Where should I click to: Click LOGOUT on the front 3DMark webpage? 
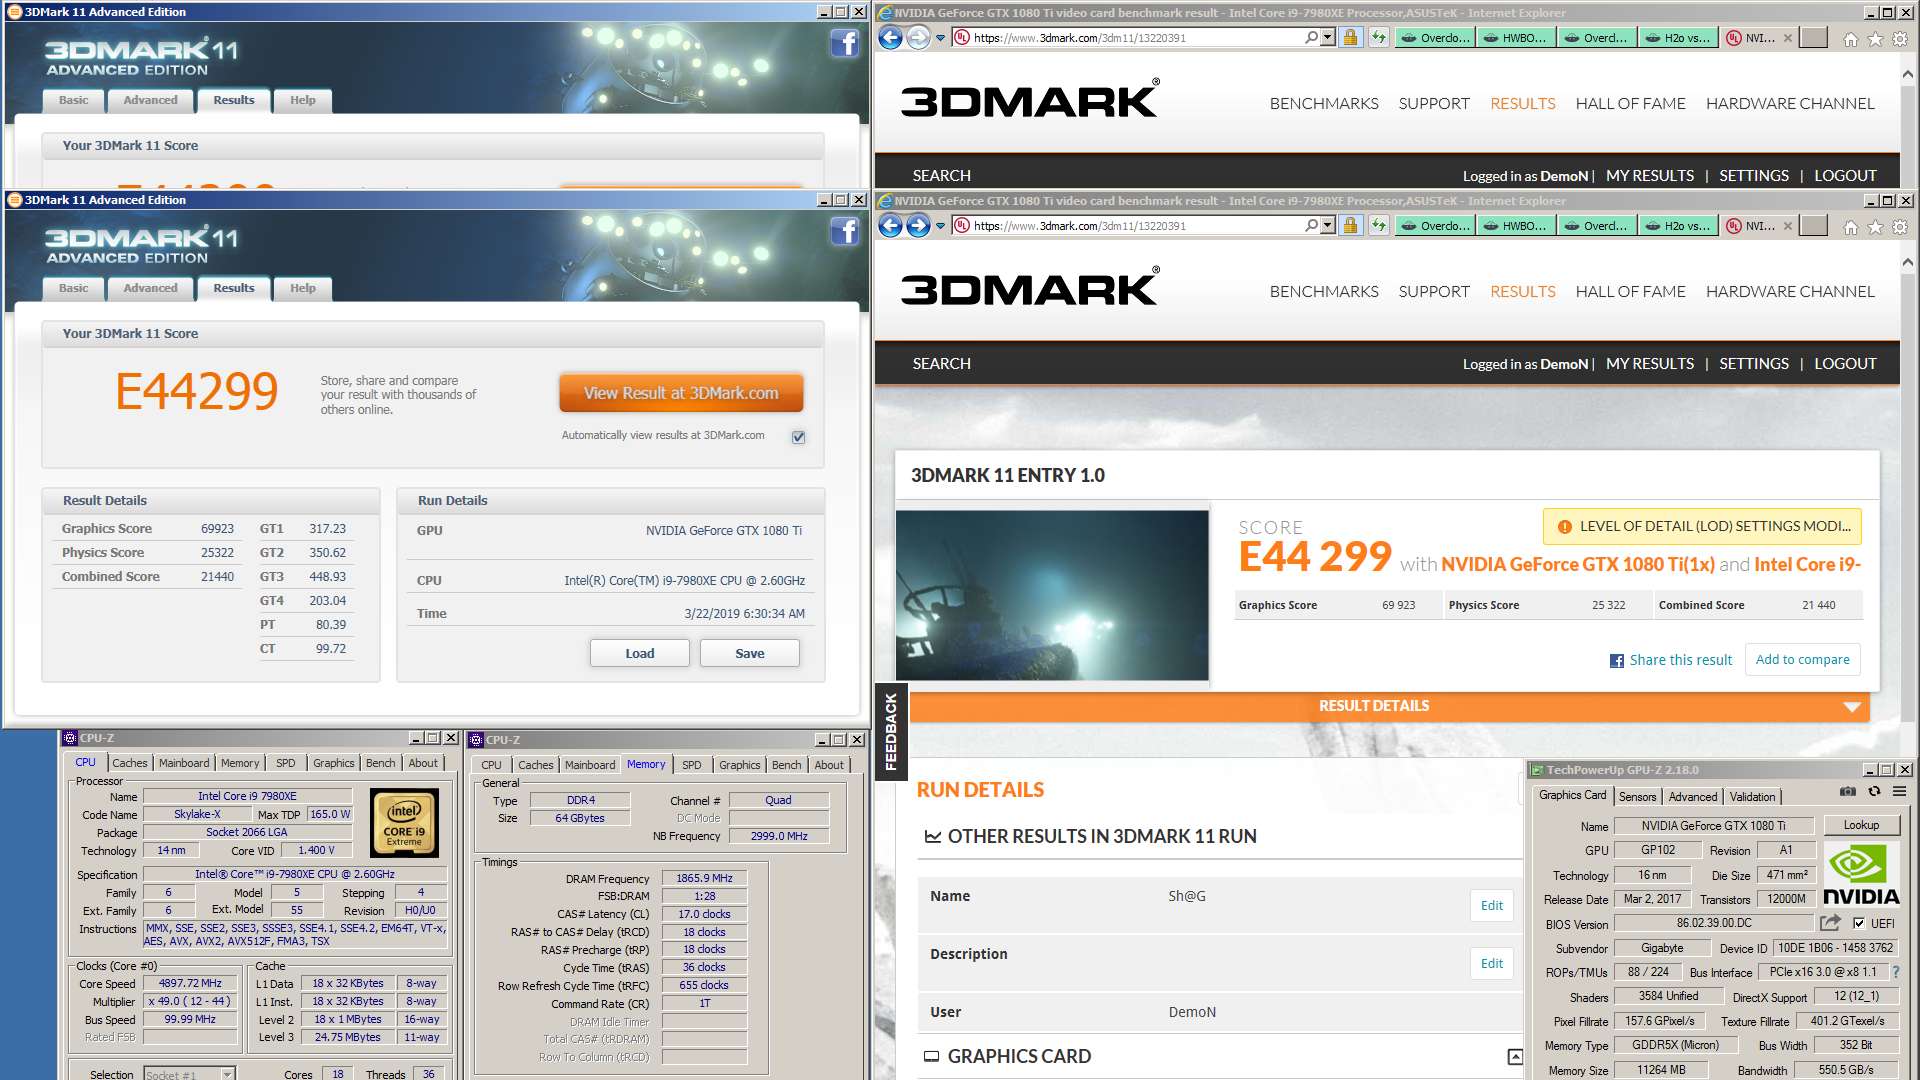click(x=1845, y=364)
